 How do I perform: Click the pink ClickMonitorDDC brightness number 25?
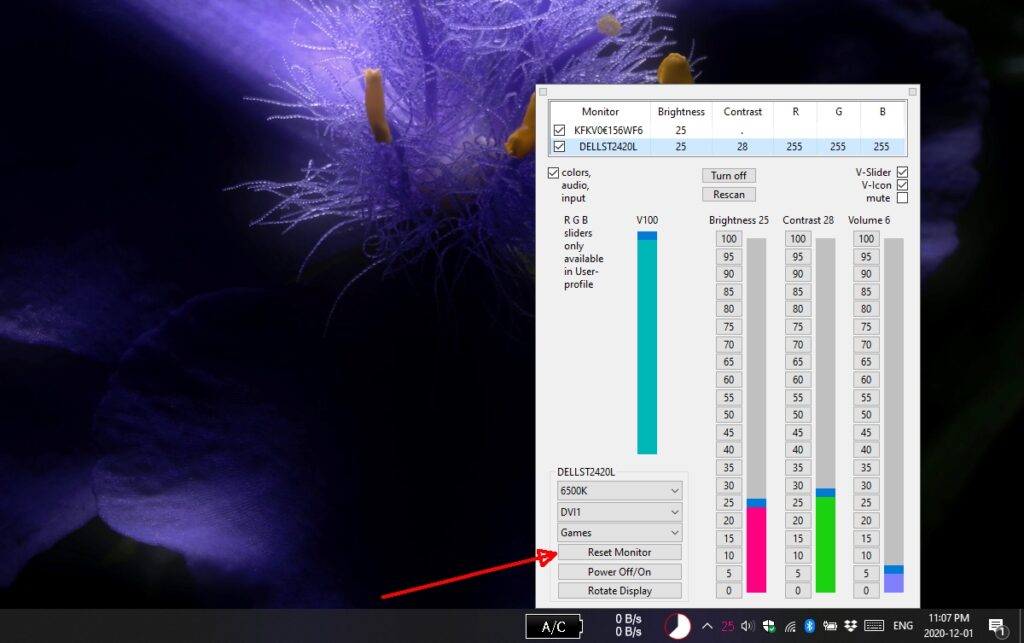pyautogui.click(x=728, y=626)
